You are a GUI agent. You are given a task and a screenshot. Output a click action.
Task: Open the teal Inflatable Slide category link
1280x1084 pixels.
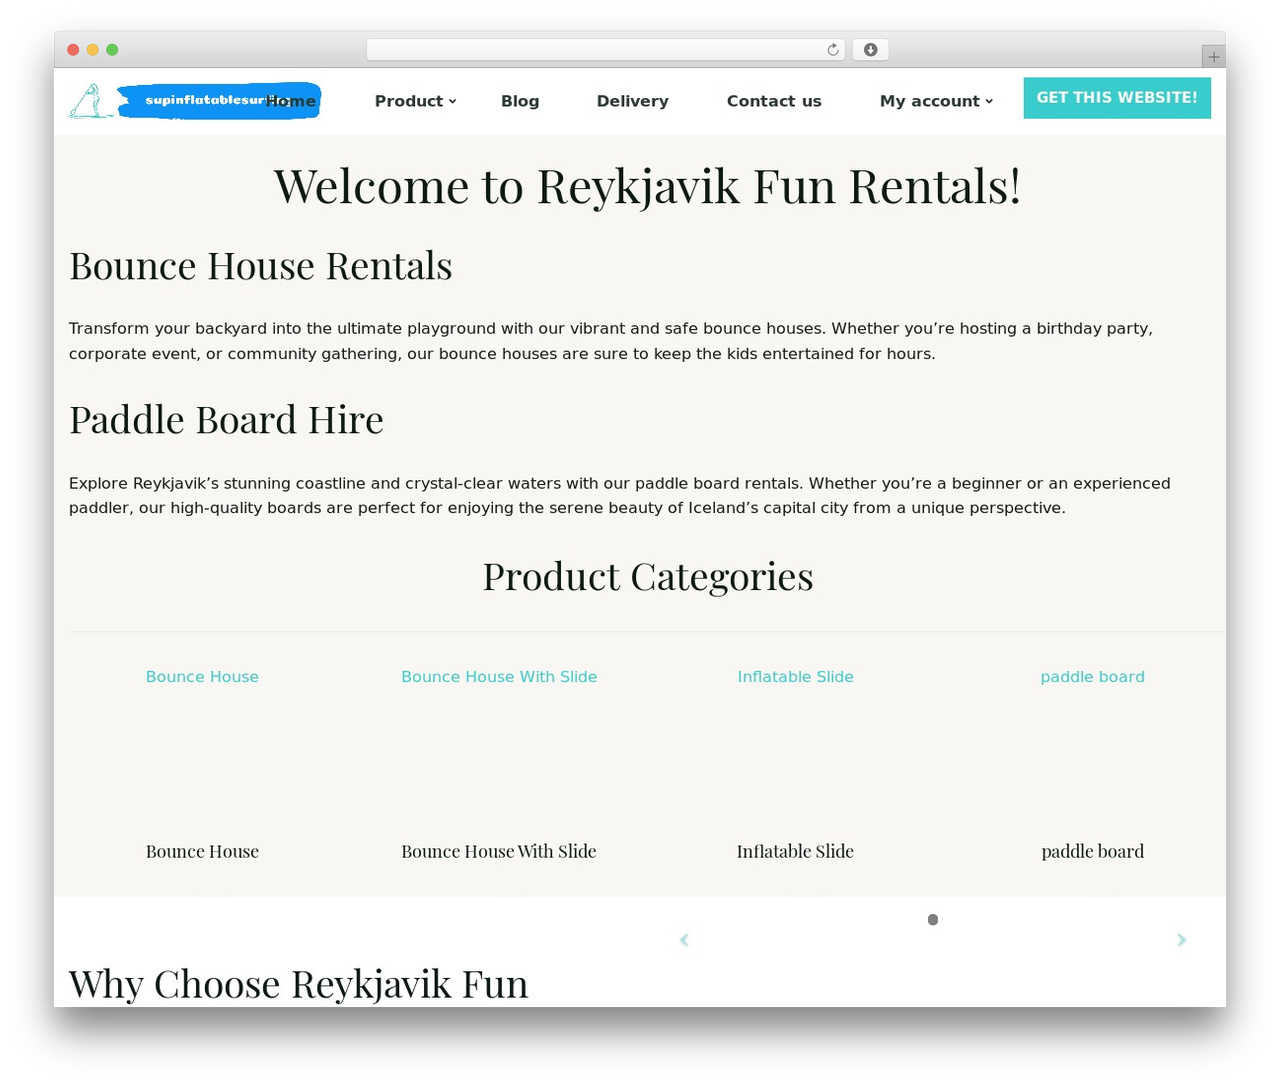[x=796, y=677]
